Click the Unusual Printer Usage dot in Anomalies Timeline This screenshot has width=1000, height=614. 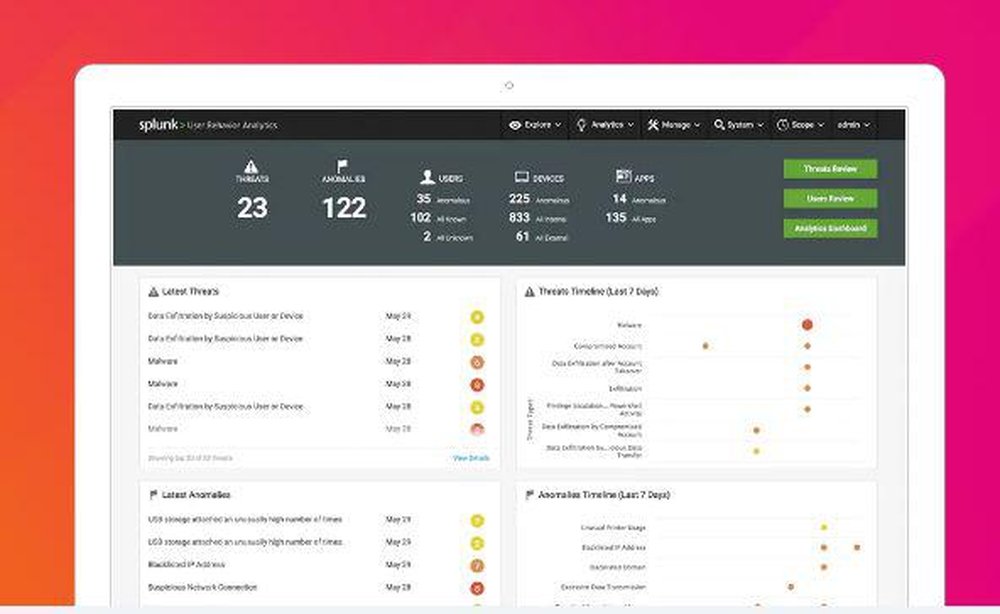pyautogui.click(x=824, y=527)
